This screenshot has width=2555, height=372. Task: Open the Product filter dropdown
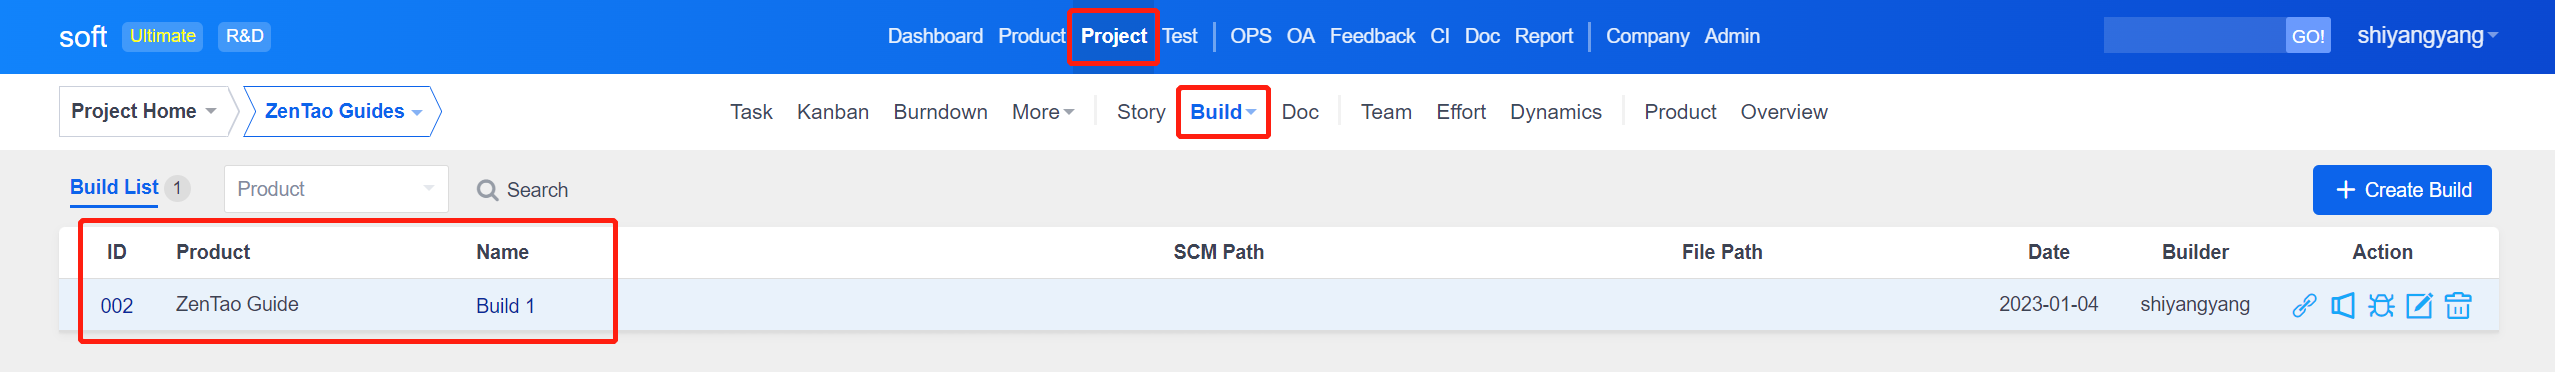[x=336, y=189]
